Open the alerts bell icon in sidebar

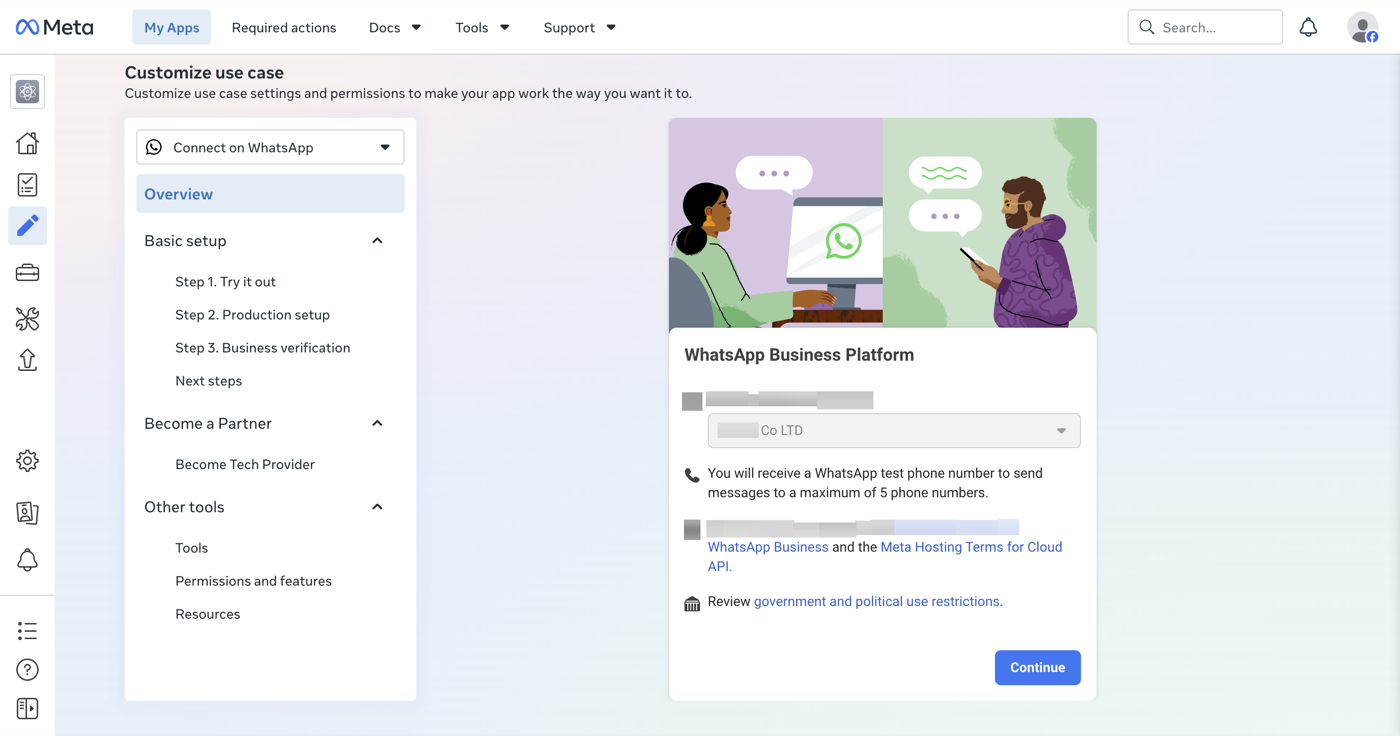tap(27, 560)
